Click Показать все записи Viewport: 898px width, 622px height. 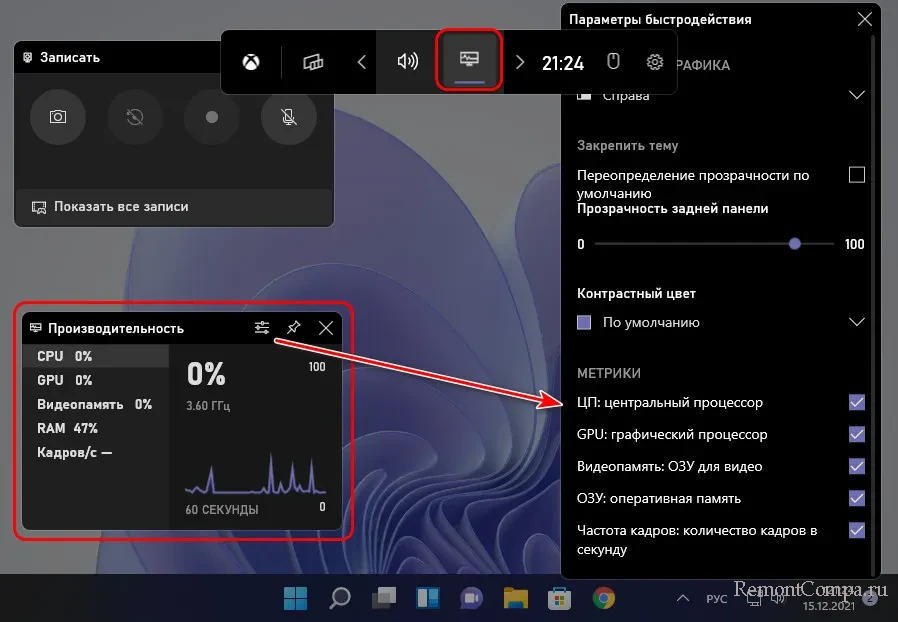click(174, 207)
